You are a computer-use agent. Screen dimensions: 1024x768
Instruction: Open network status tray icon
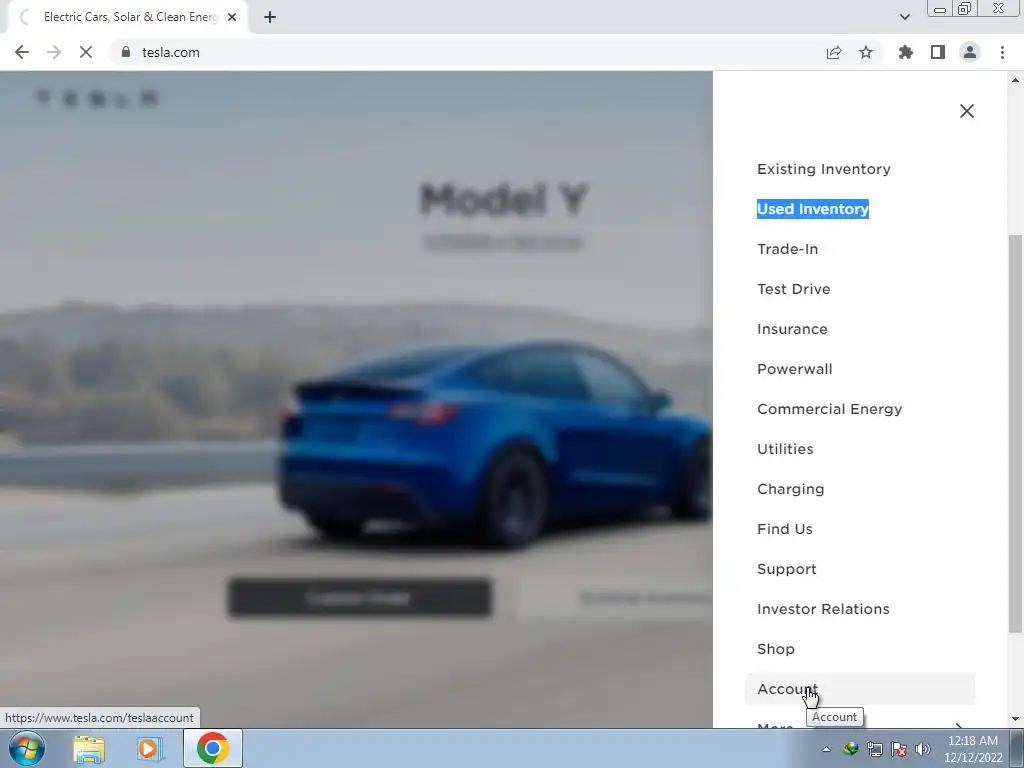pyautogui.click(x=875, y=749)
